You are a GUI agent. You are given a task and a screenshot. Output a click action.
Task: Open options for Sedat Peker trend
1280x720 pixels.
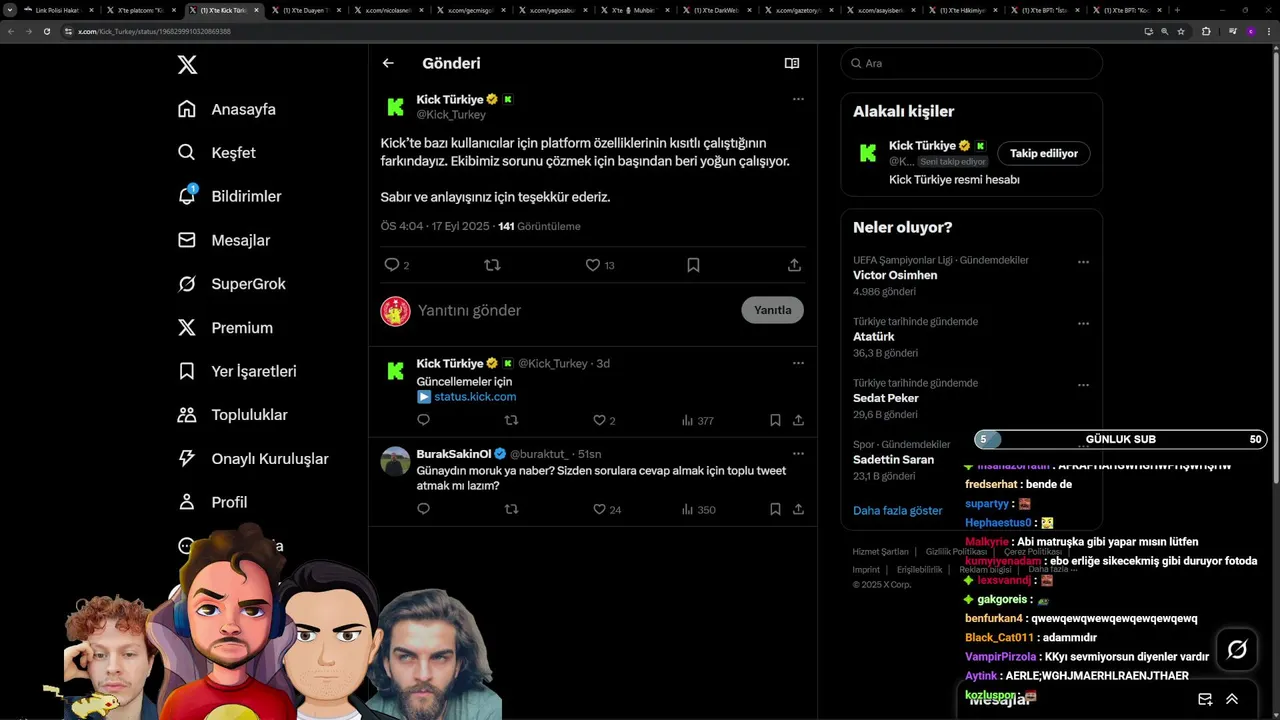pos(1083,385)
